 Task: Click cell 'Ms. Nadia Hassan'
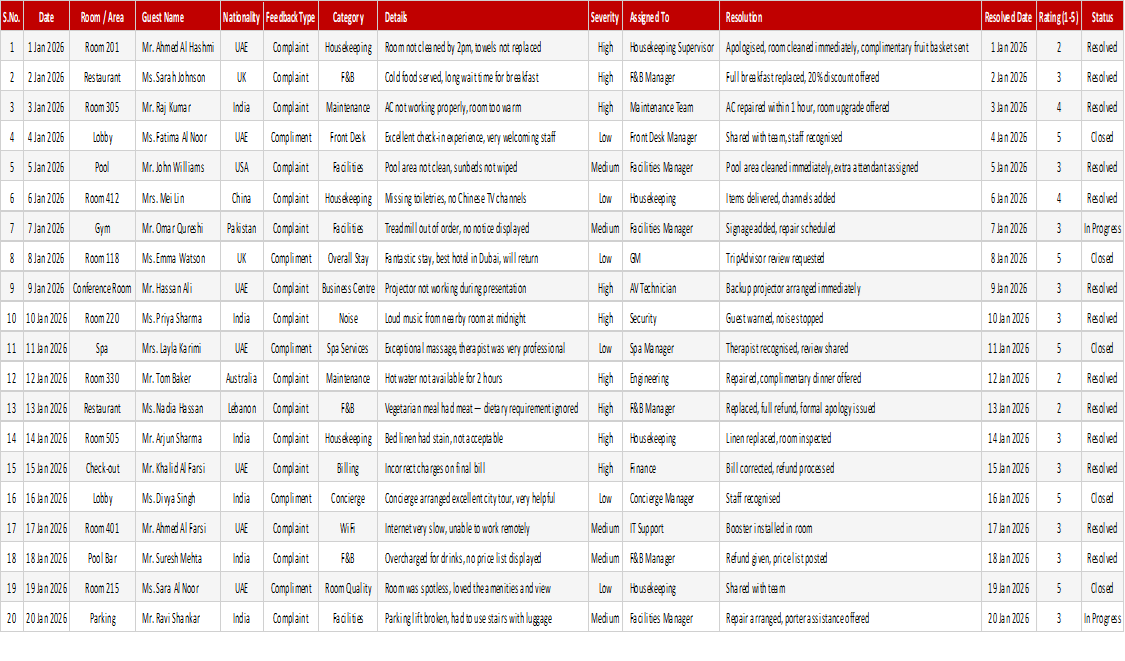click(178, 408)
